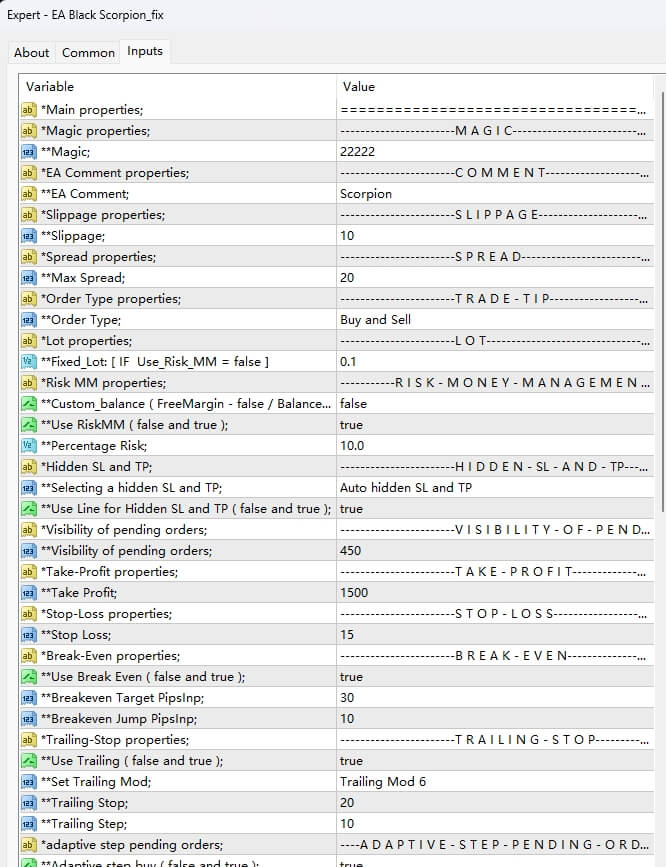Image resolution: width=666 pixels, height=867 pixels.
Task: Edit the Stop Loss value 15
Action: tap(347, 635)
